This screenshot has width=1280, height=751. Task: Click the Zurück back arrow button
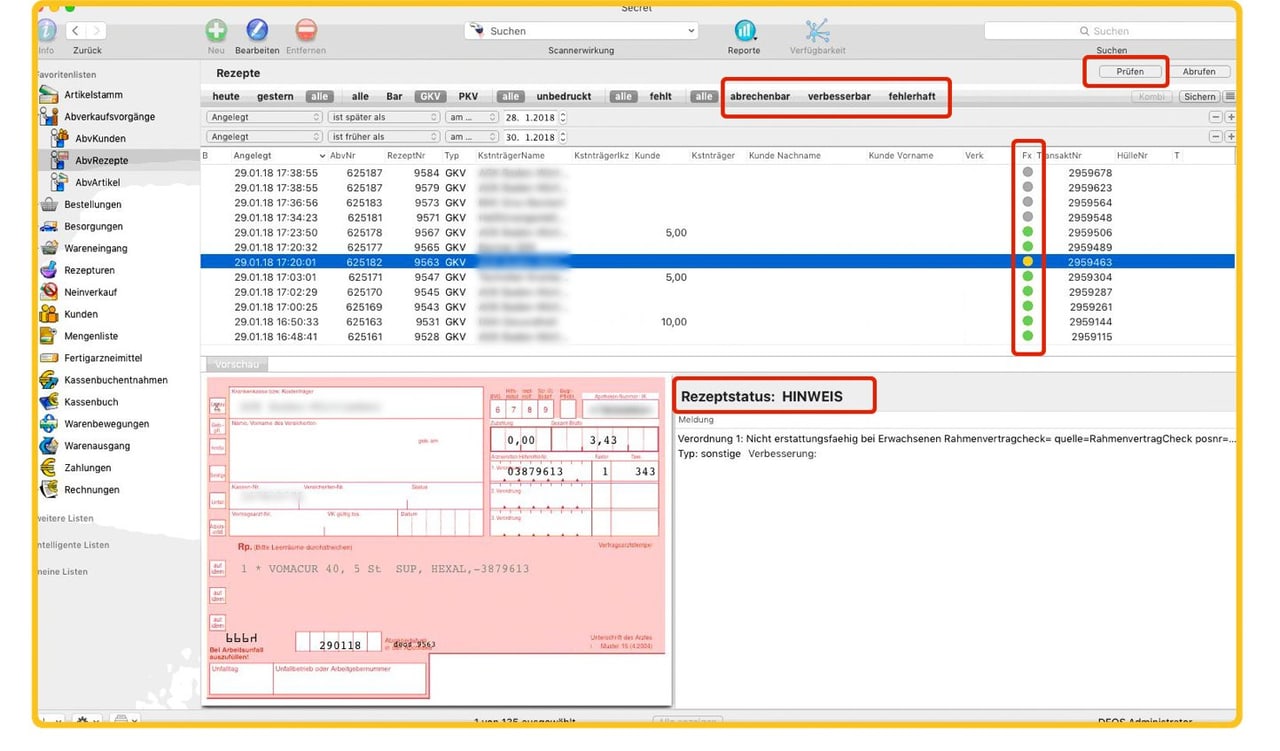76,31
